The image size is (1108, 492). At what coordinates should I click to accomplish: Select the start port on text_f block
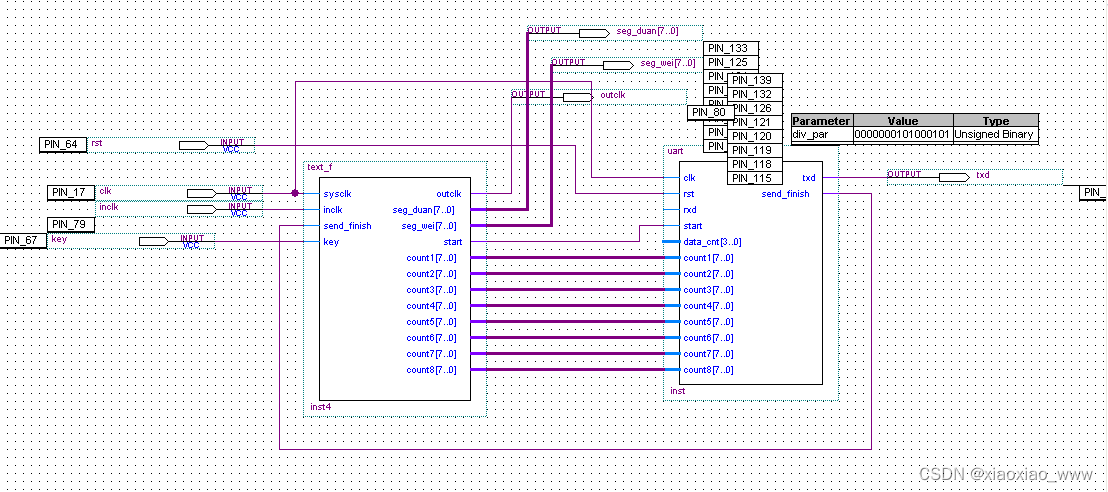(453, 242)
